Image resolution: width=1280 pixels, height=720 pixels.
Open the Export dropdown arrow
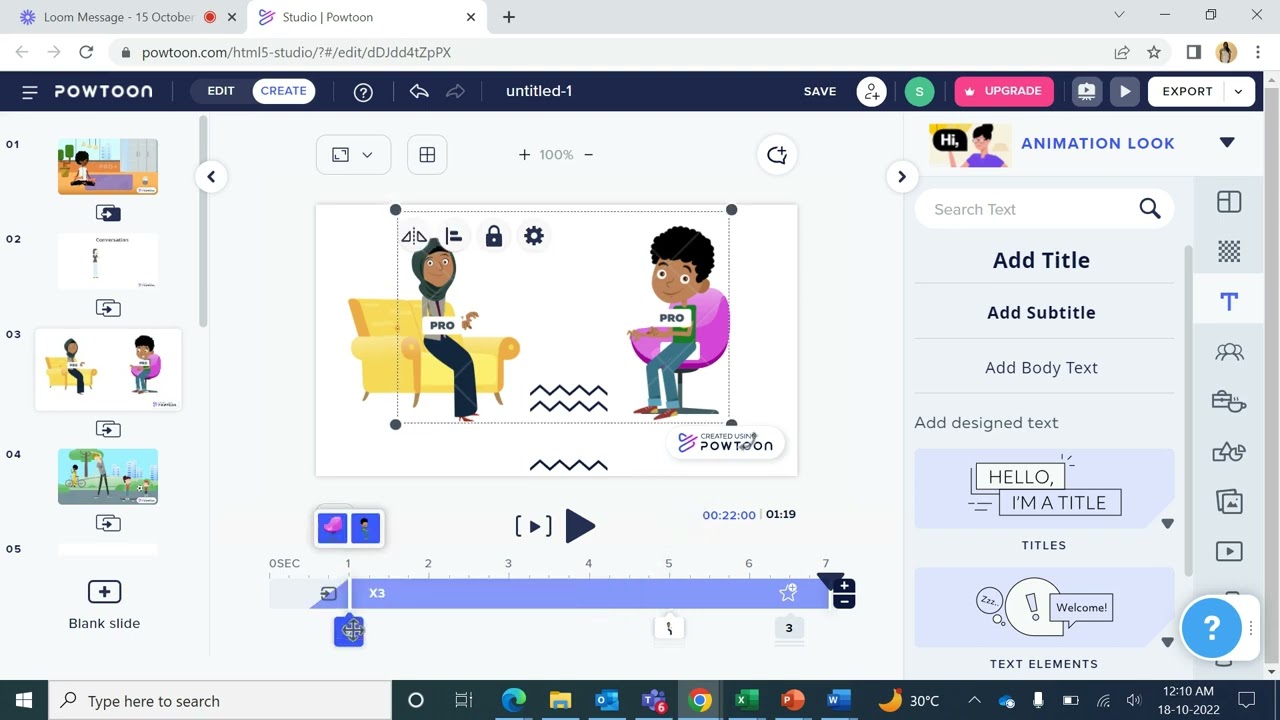(1239, 91)
